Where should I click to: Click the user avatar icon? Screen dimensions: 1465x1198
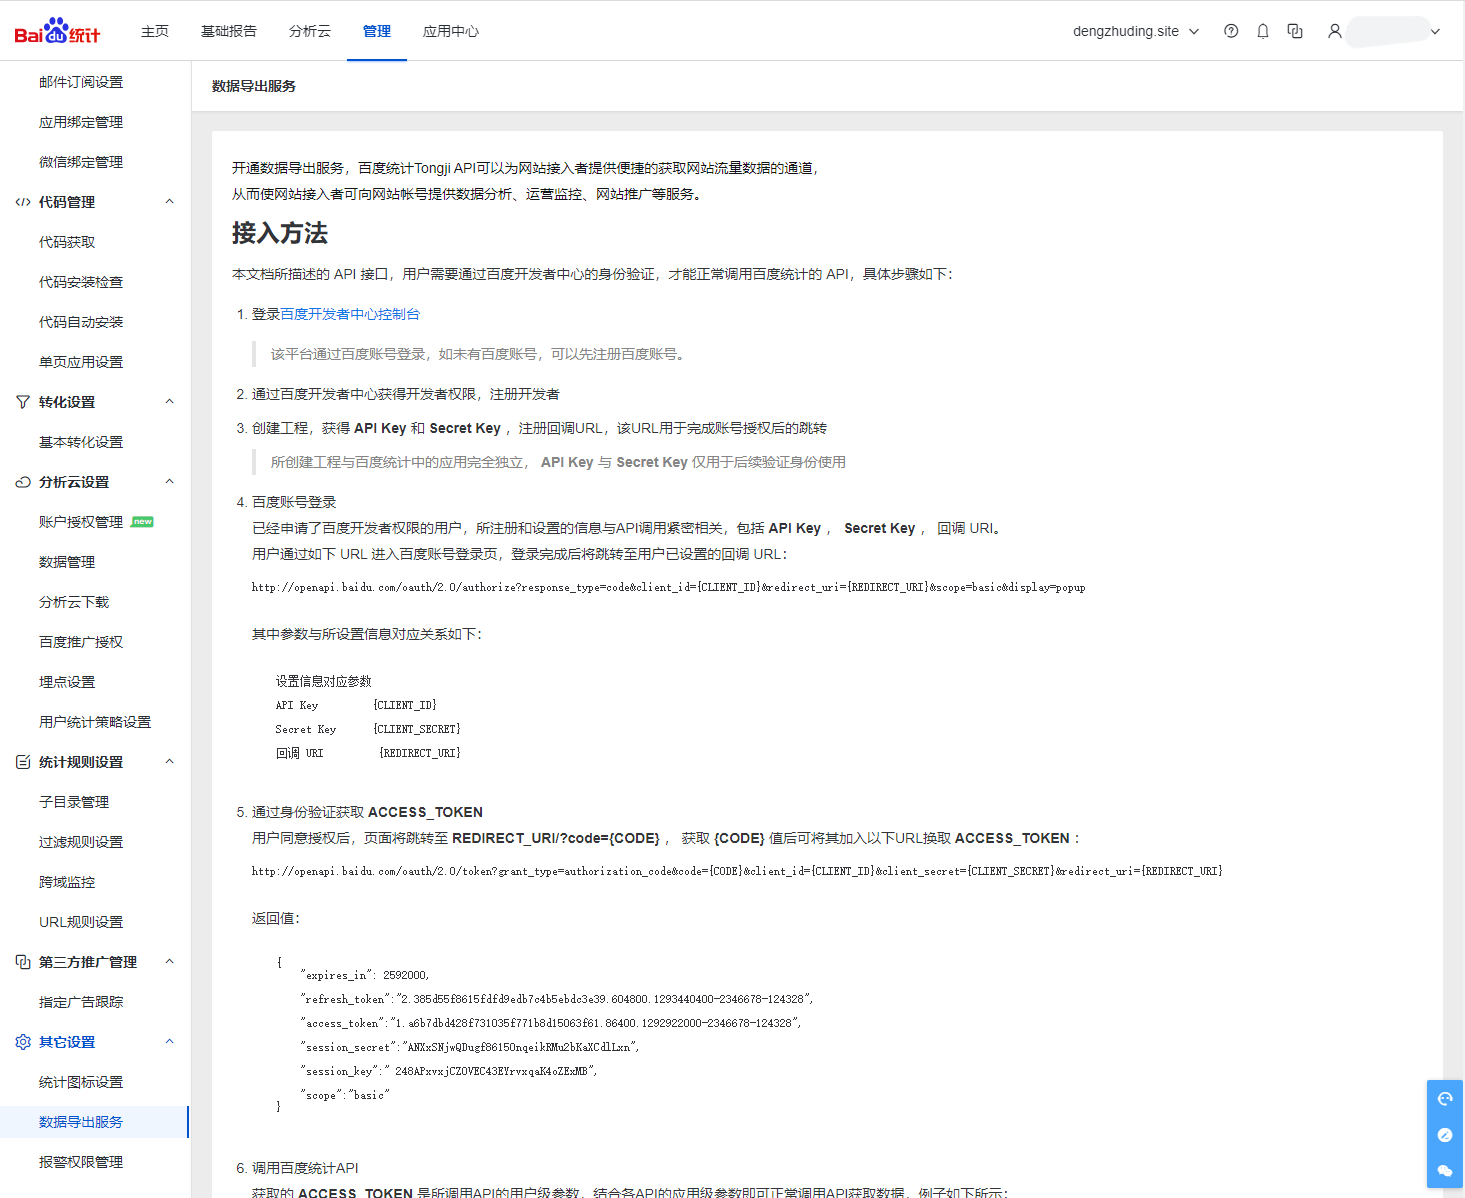click(x=1334, y=31)
